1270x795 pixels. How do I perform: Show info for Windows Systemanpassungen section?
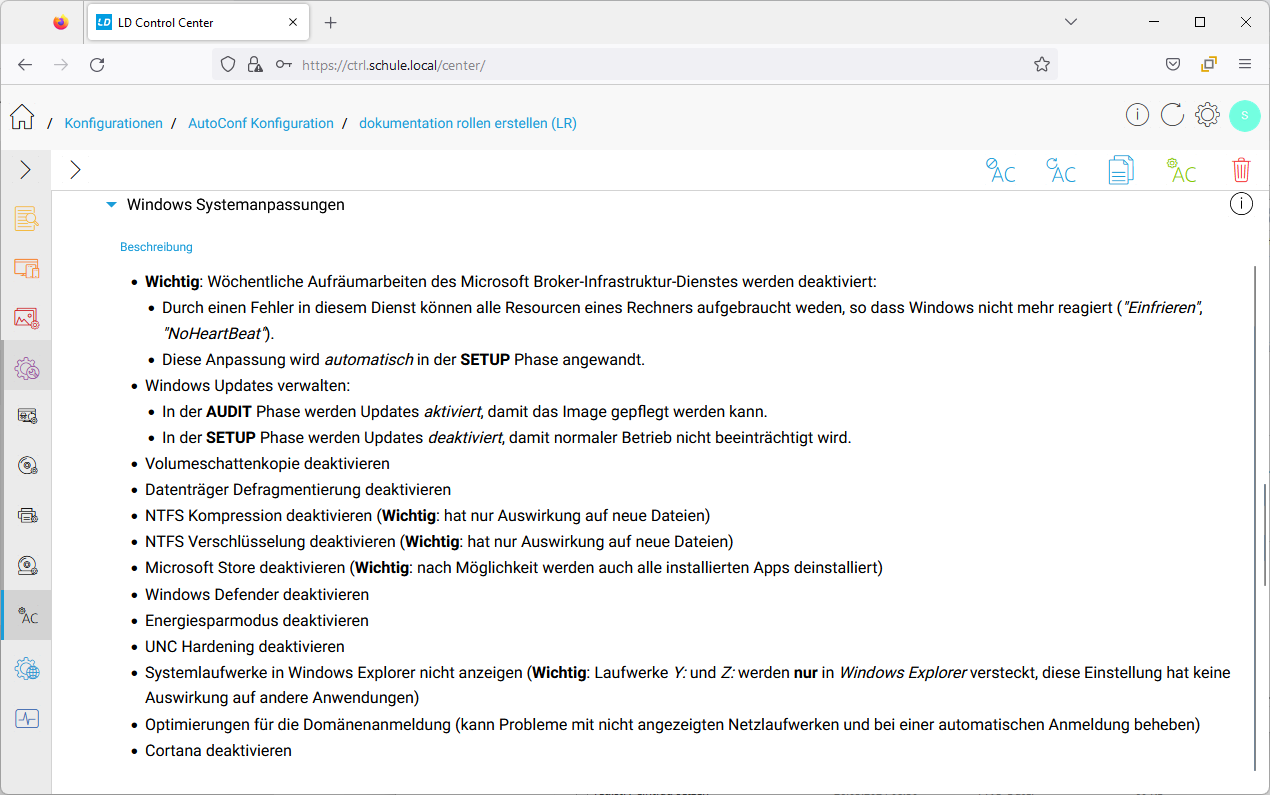1240,204
